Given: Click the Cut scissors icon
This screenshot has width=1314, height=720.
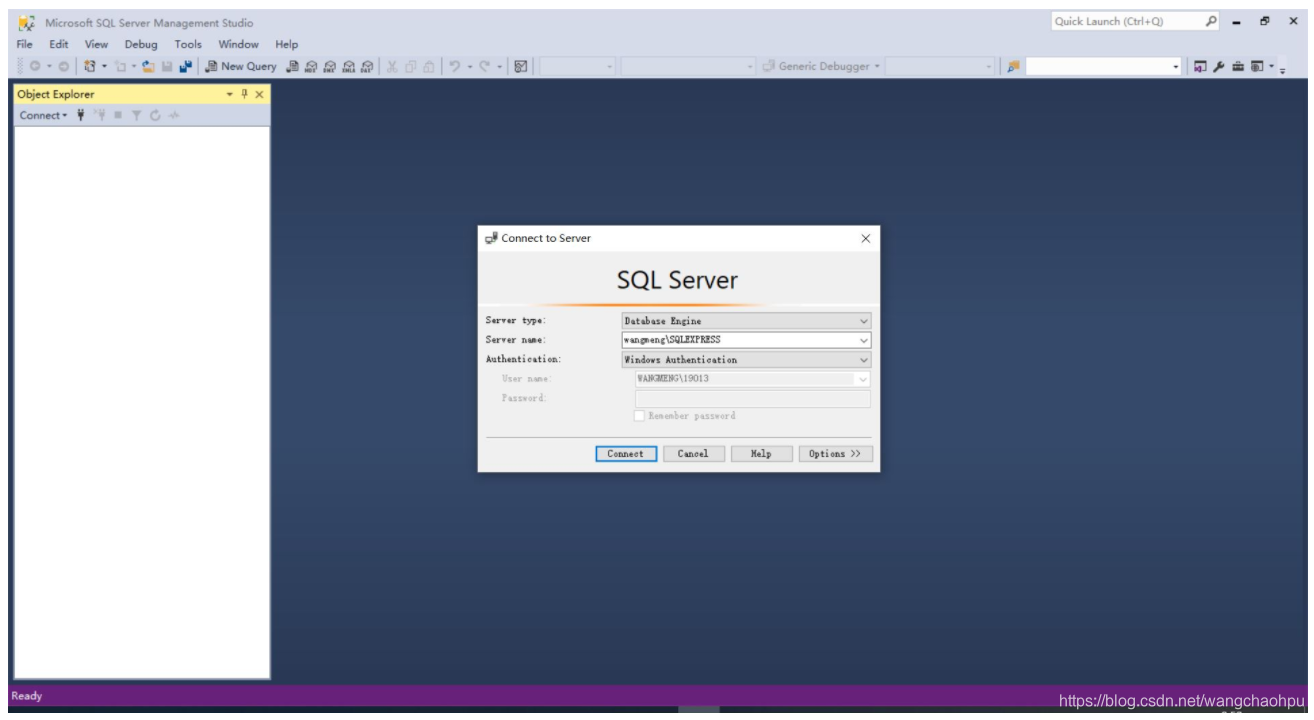Looking at the screenshot, I should (390, 66).
